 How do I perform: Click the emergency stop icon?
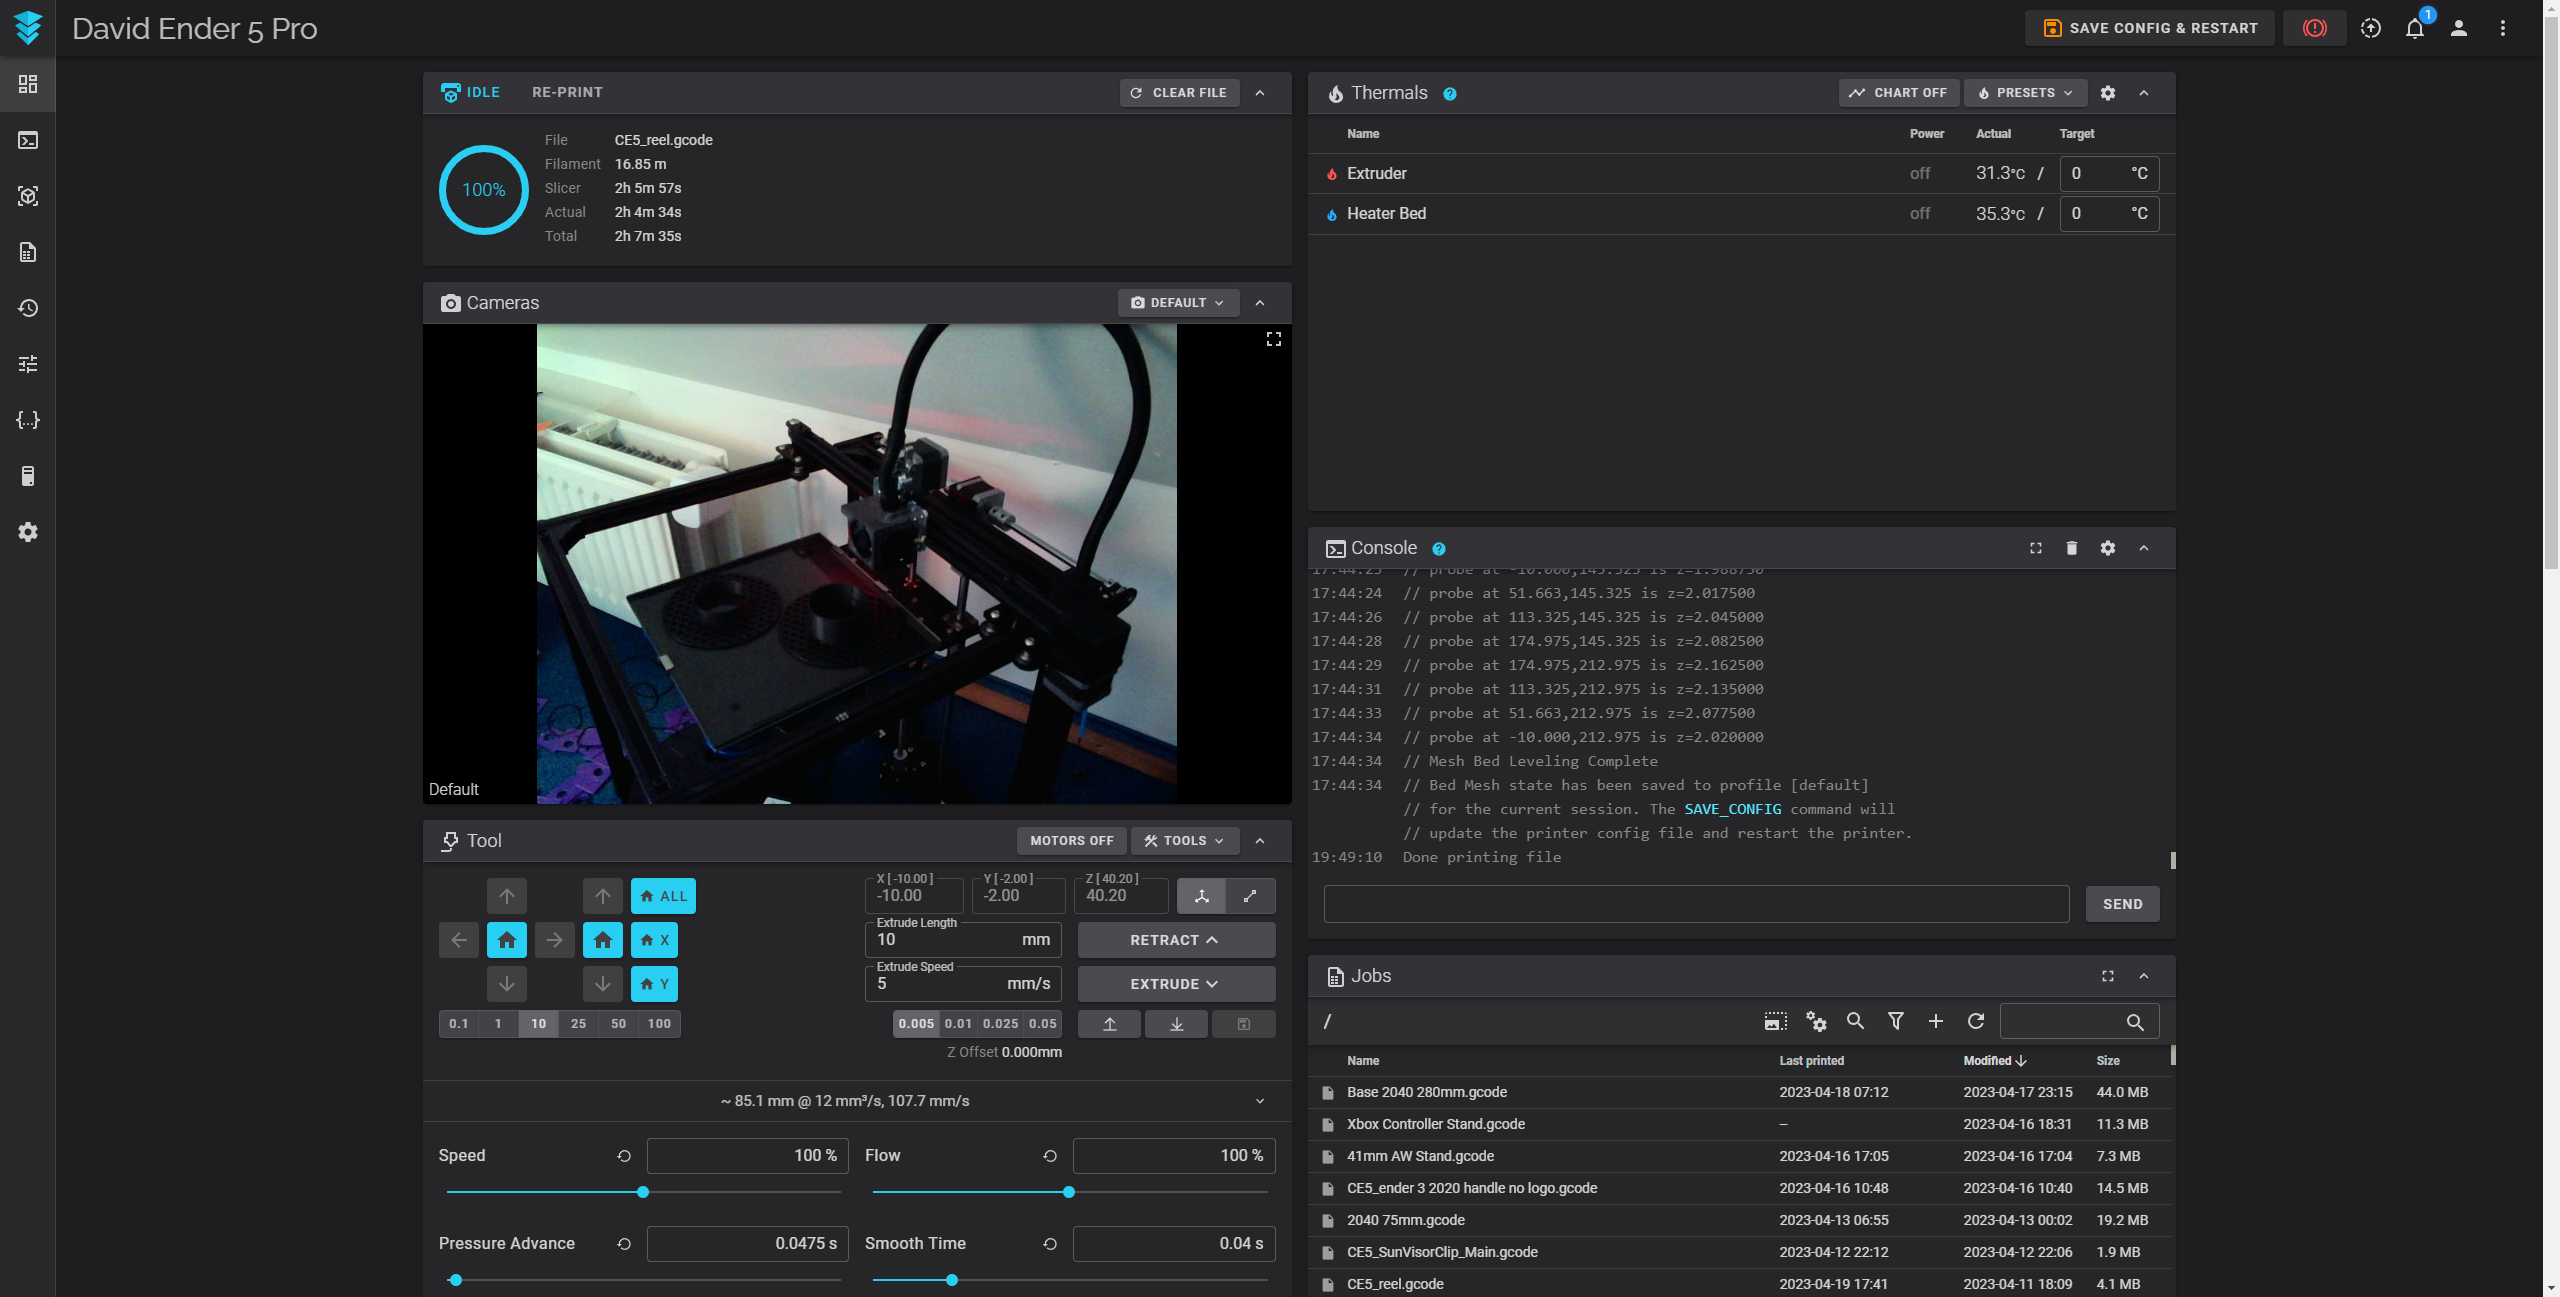(2314, 28)
